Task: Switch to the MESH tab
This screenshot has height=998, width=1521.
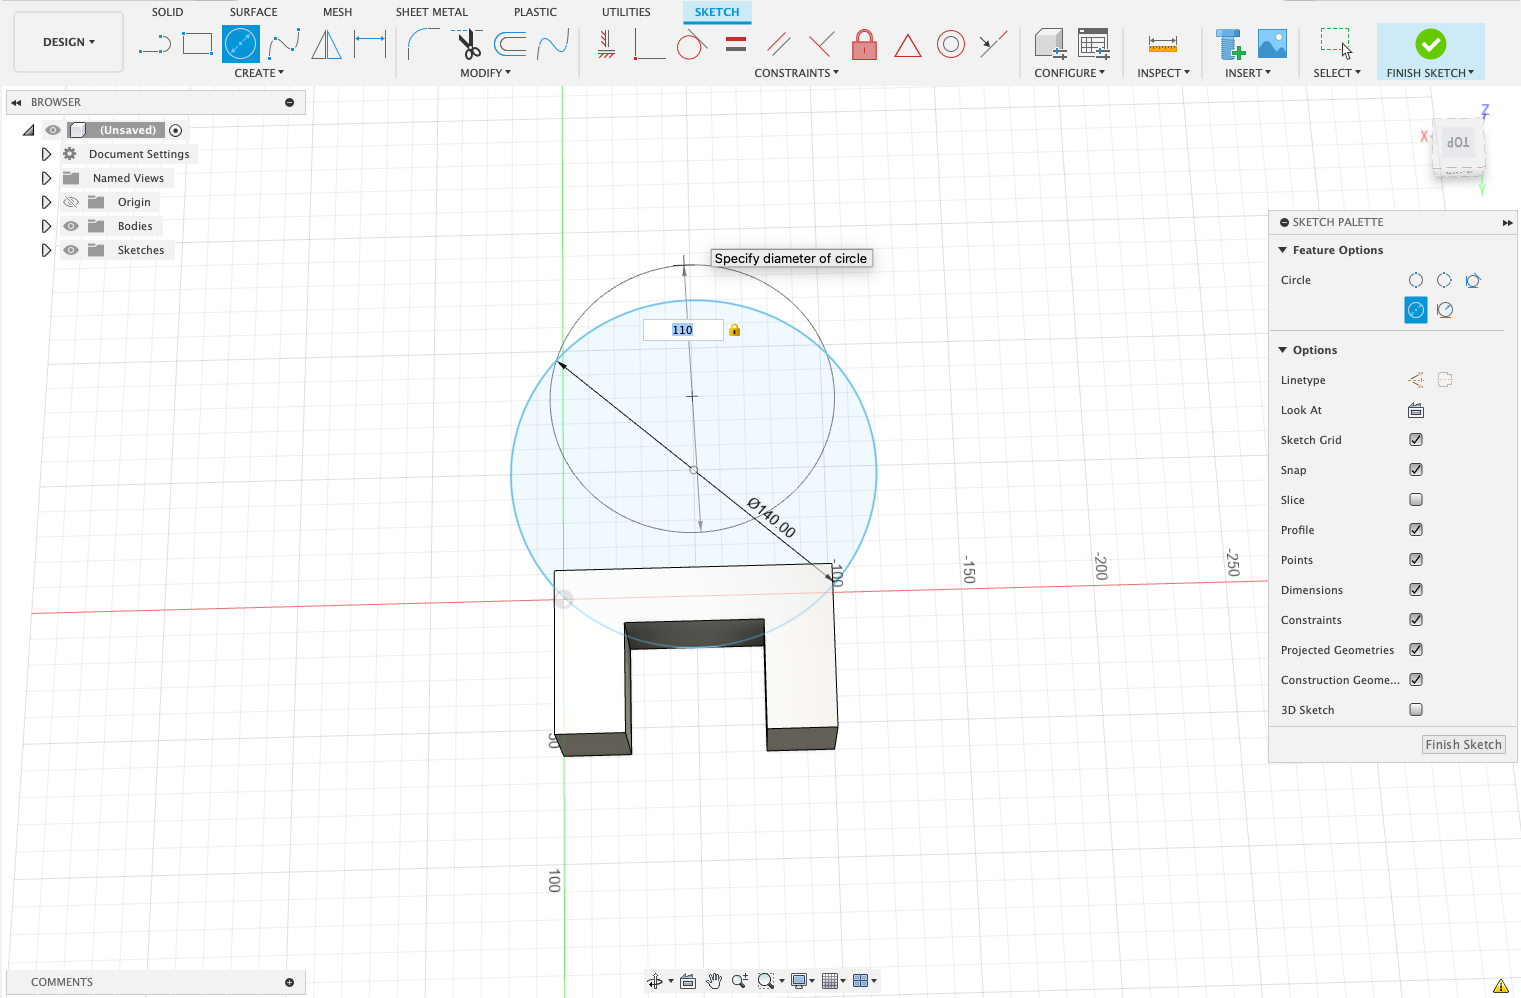Action: (x=337, y=12)
